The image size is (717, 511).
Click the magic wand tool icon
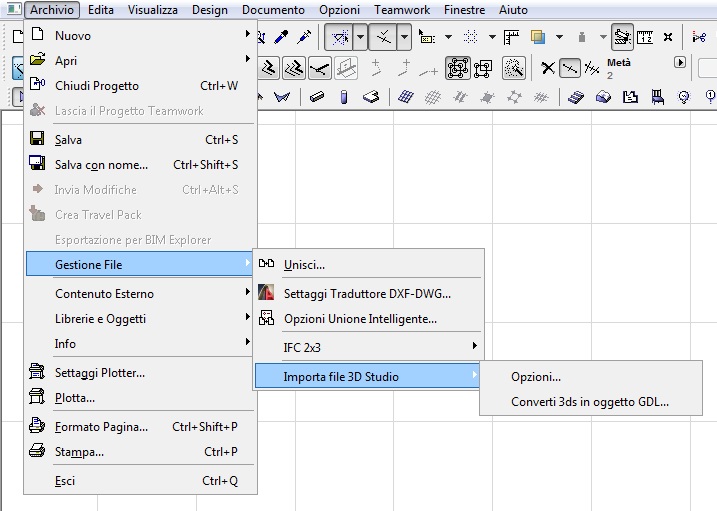(x=514, y=69)
